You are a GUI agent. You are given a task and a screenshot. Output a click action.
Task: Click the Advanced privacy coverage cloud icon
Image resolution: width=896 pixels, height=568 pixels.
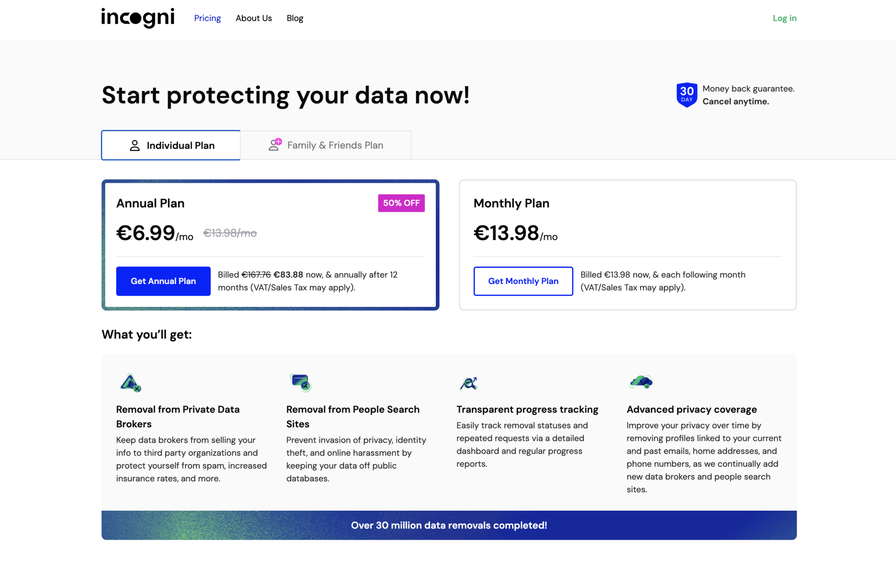tap(641, 382)
